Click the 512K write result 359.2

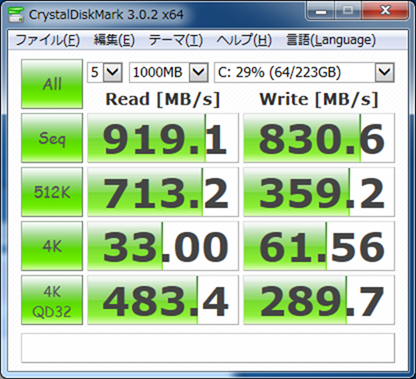(319, 192)
